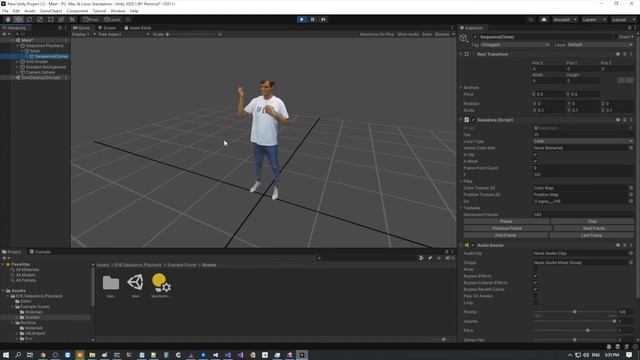
Task: Select Gradient Background in Hierarchy
Action: pyautogui.click(x=46, y=67)
